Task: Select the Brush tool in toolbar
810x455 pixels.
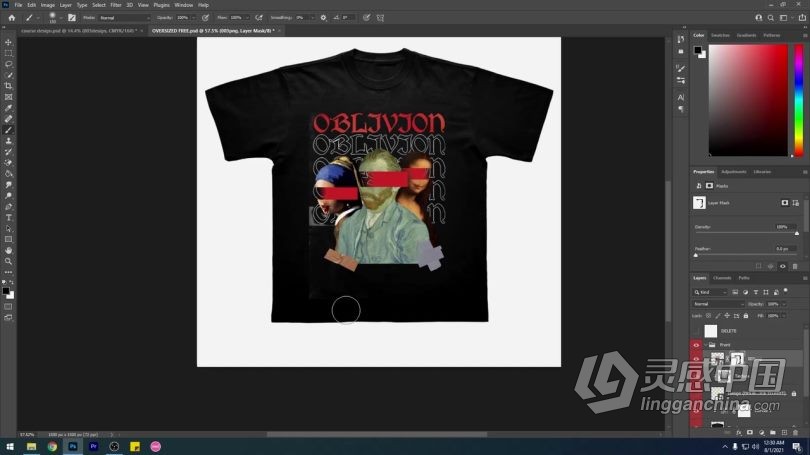Action: pos(8,130)
